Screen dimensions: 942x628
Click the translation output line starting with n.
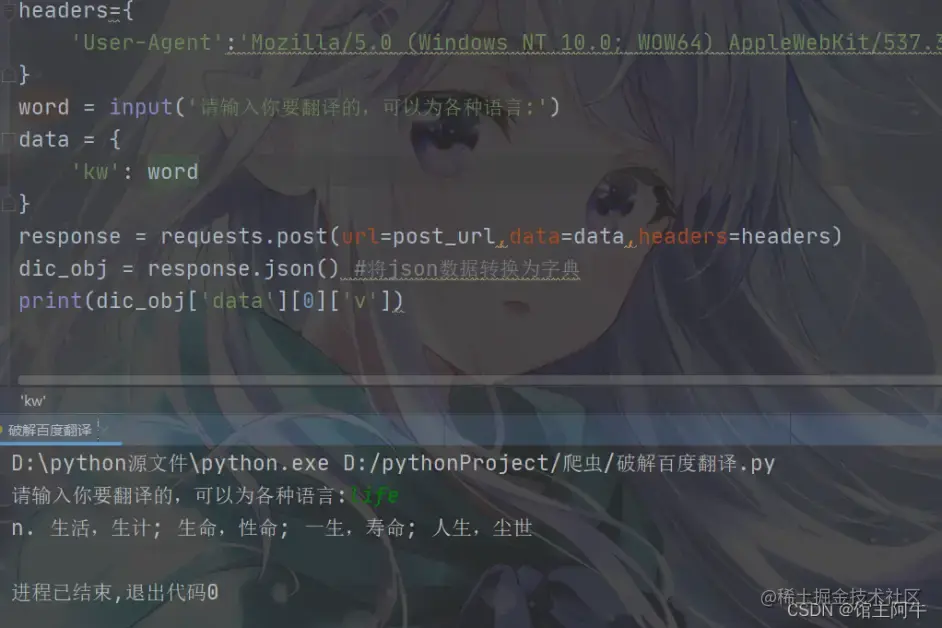272,528
